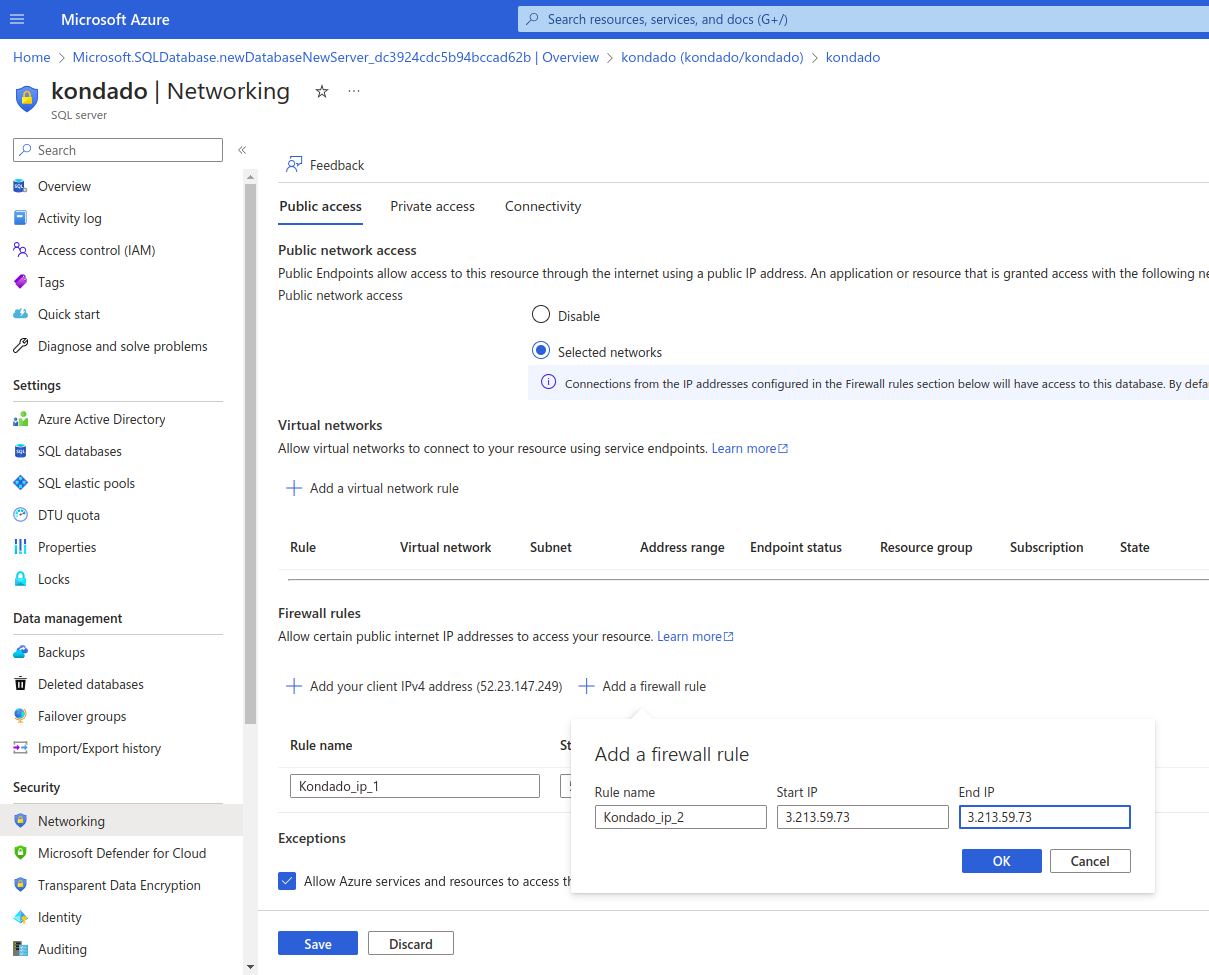Confirm the firewall rule with OK
Screen dimensions: 1209x975
[x=1001, y=861]
